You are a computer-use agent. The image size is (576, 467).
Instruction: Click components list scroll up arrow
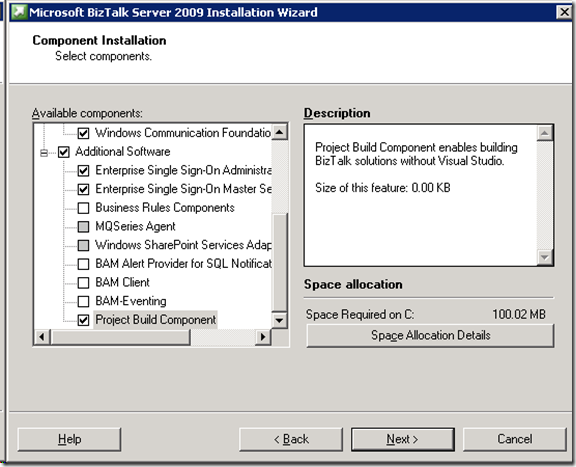point(280,132)
